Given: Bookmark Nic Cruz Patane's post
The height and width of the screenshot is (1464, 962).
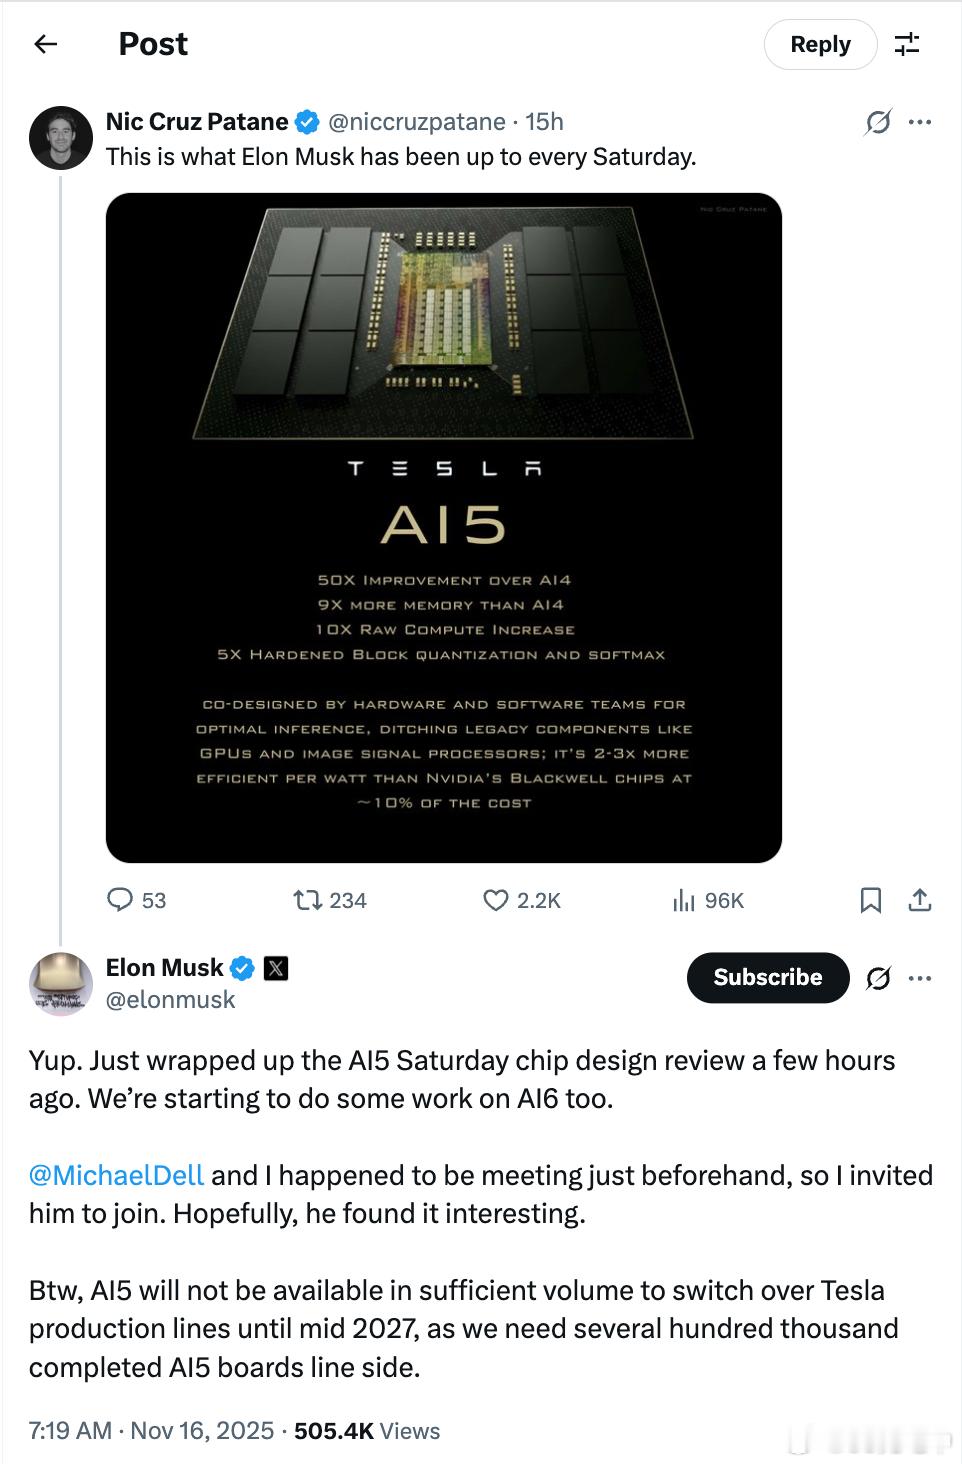Looking at the screenshot, I should pos(871,900).
